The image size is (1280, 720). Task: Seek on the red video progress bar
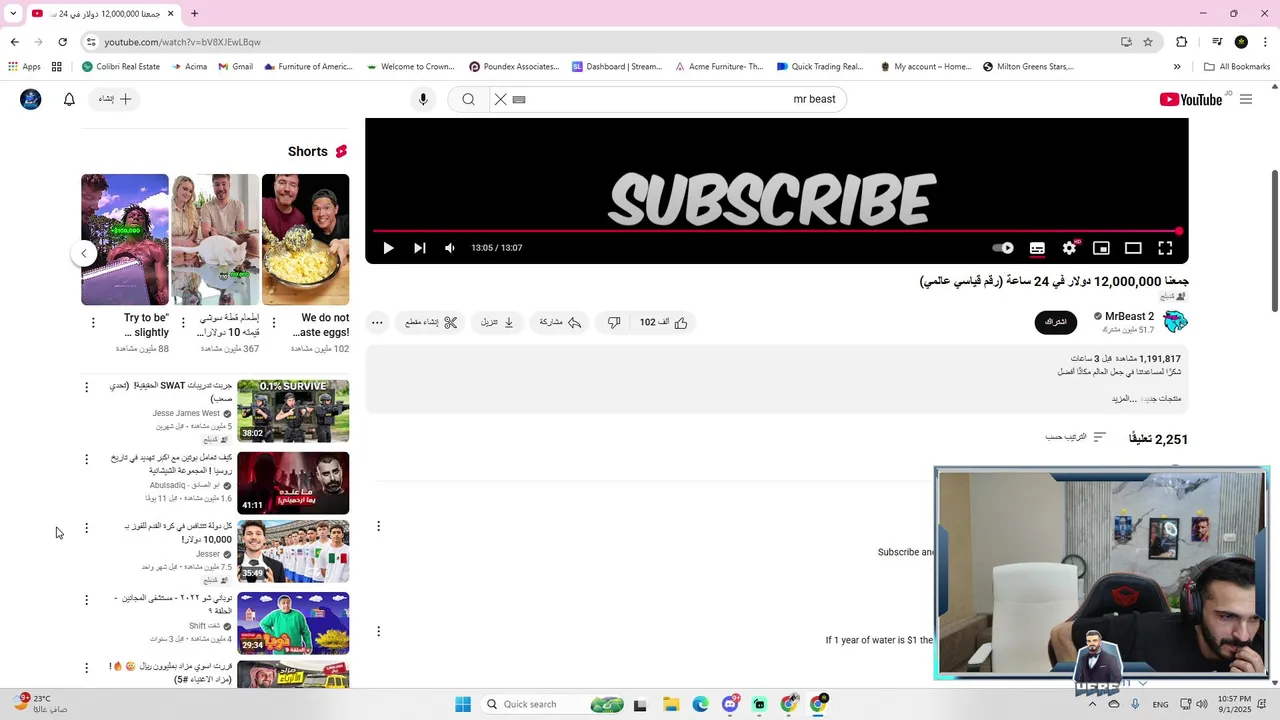(x=777, y=231)
